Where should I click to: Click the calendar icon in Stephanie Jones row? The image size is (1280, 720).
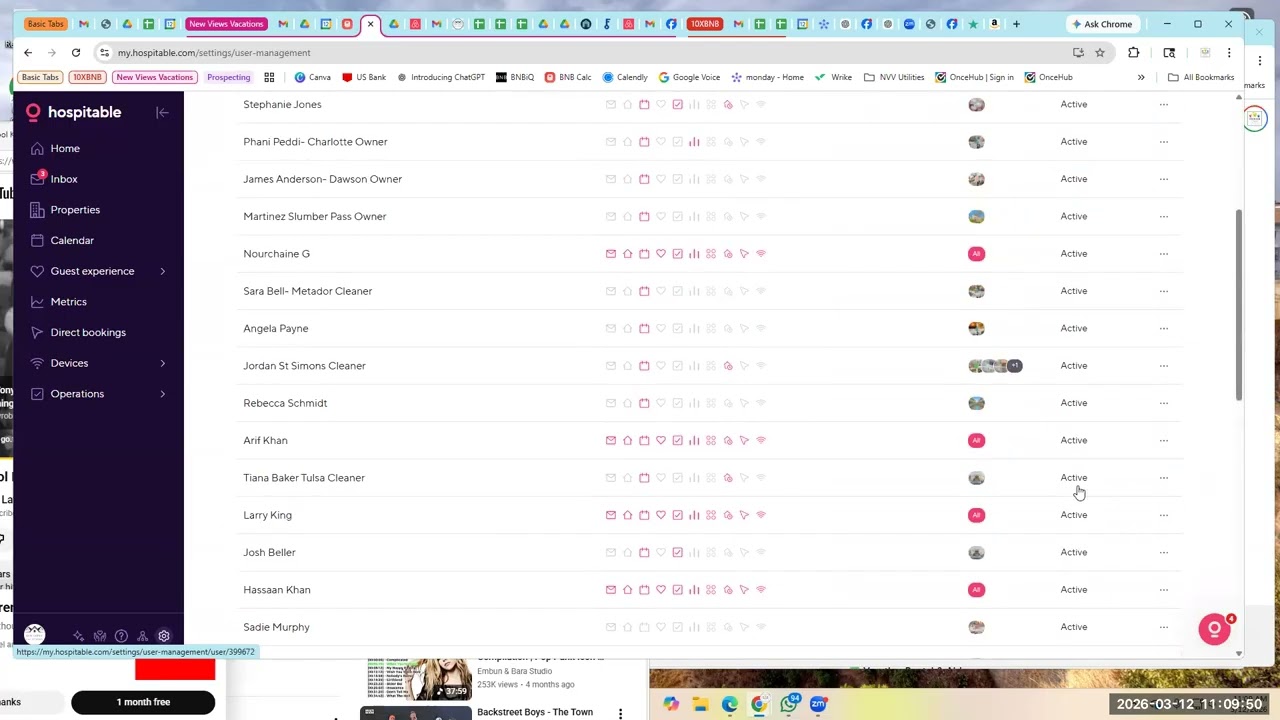[x=644, y=104]
